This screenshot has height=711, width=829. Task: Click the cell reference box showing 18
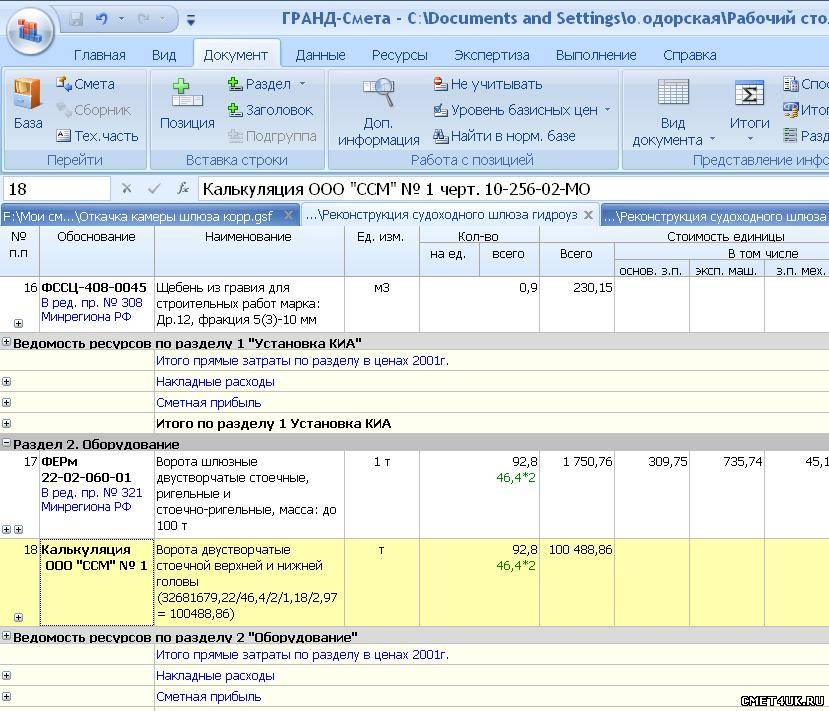point(56,189)
